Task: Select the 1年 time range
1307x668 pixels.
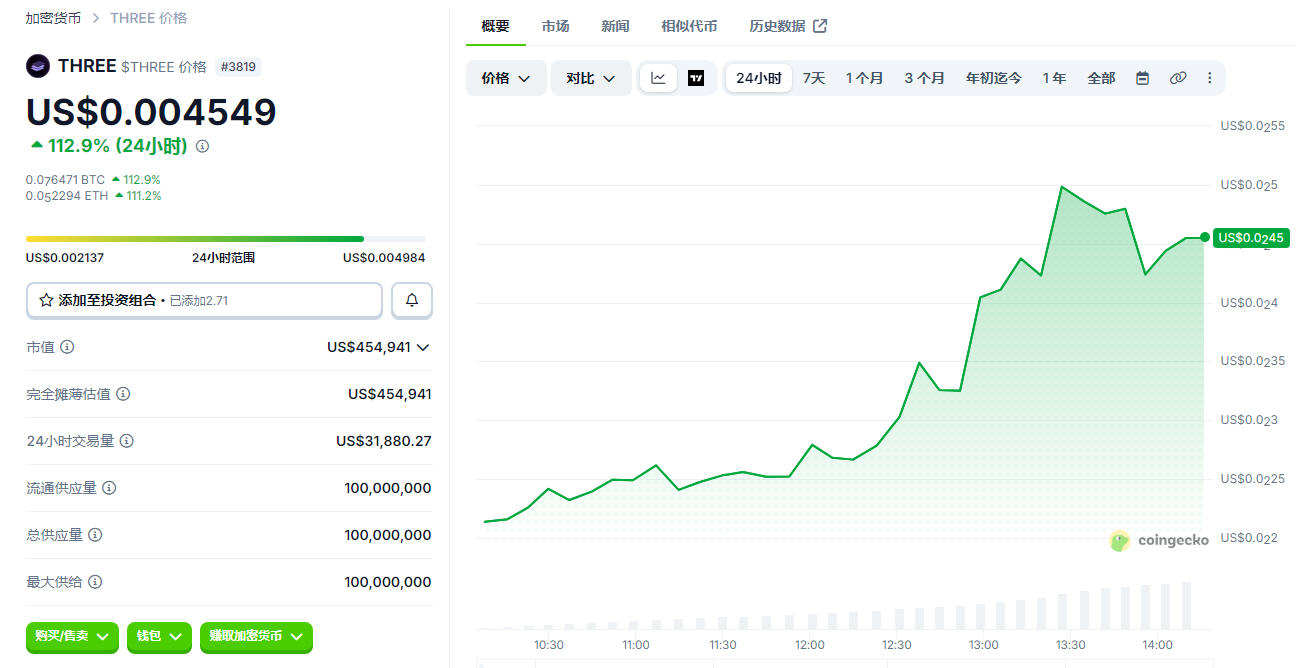Action: [x=1054, y=78]
